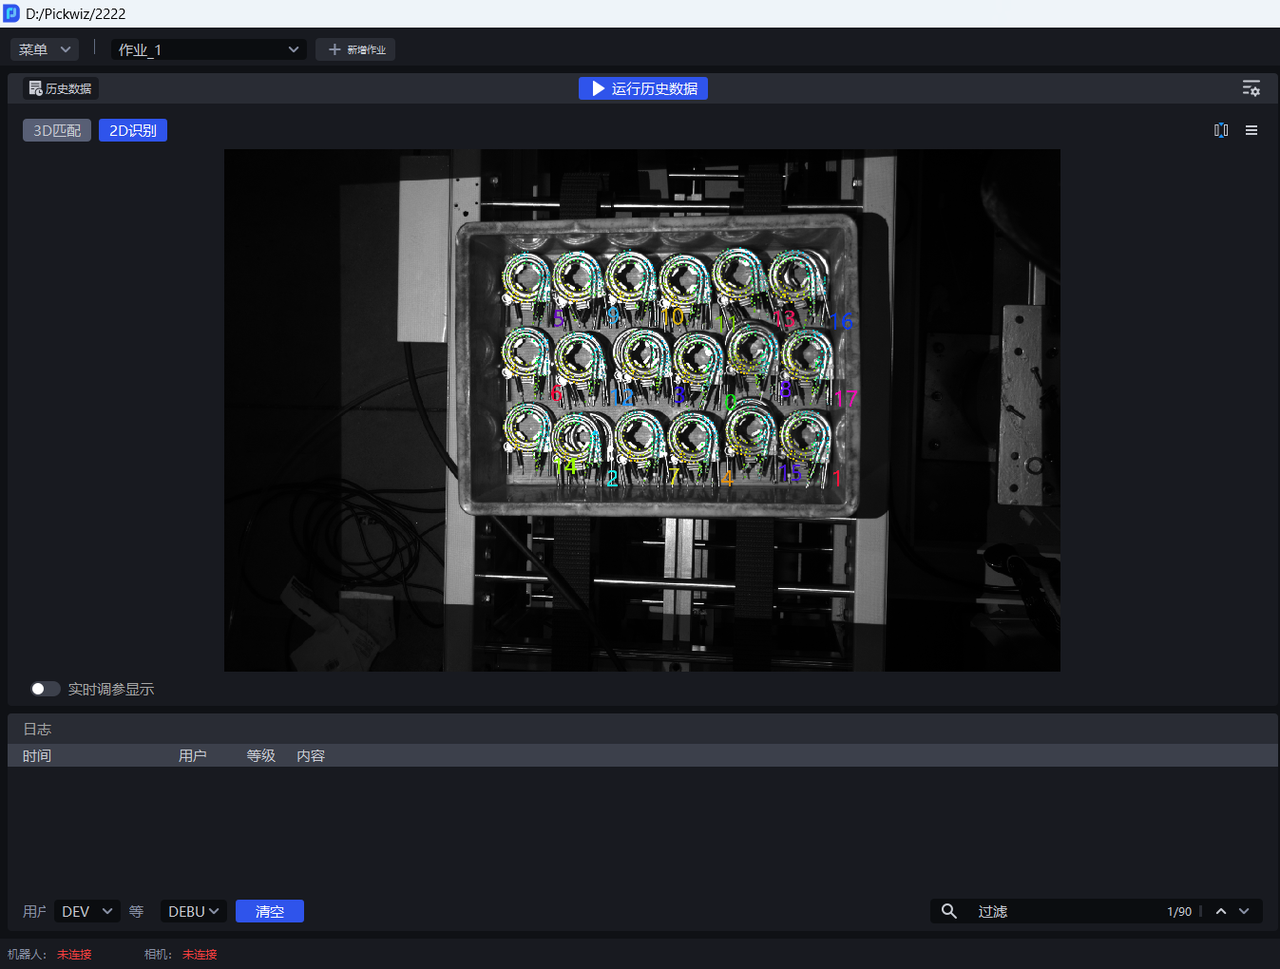Select the 2D识别 tab
Screen dimensions: 1280x969
coord(133,131)
